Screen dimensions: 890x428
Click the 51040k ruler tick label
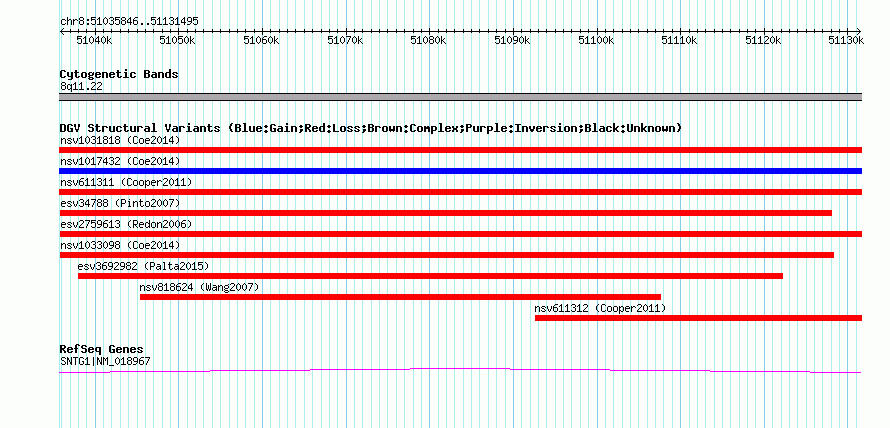93,40
